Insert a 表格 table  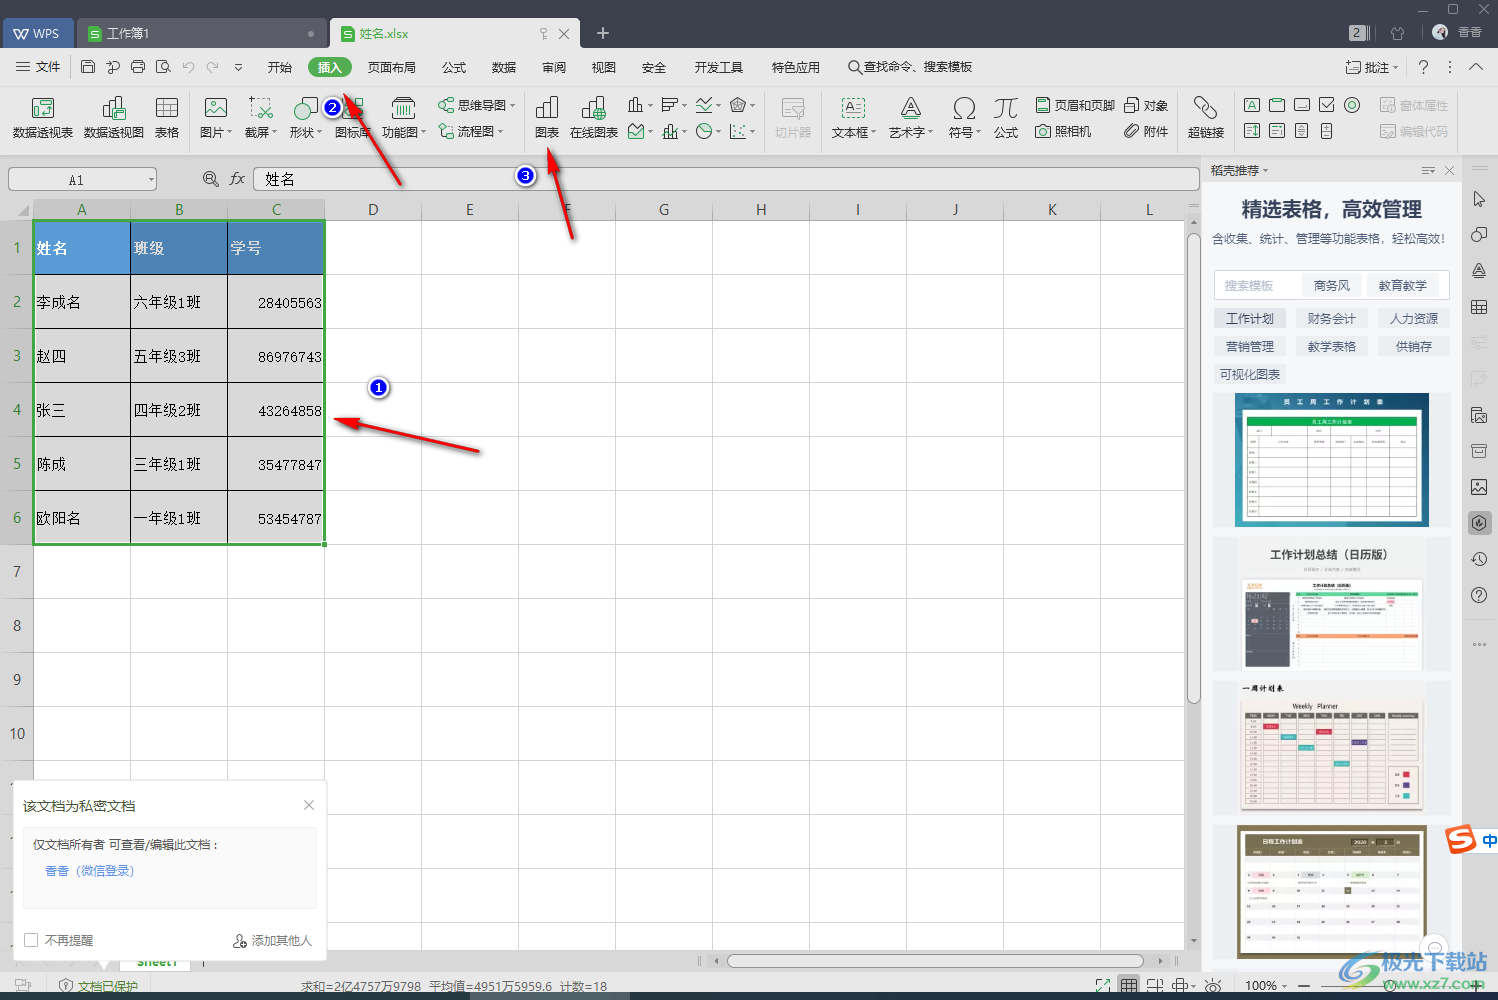click(167, 118)
